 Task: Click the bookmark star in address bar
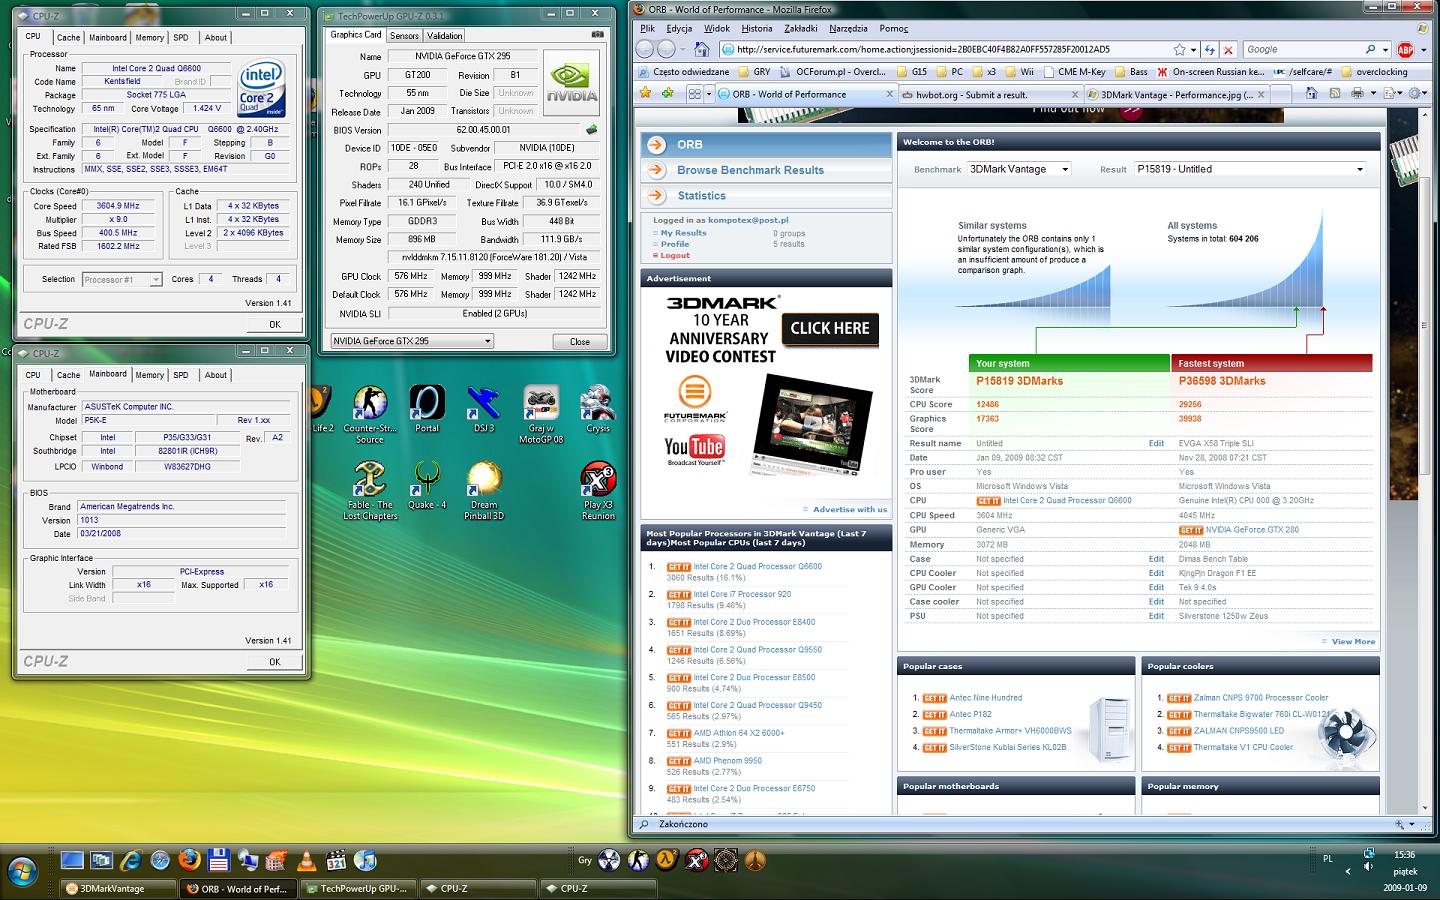[1180, 49]
